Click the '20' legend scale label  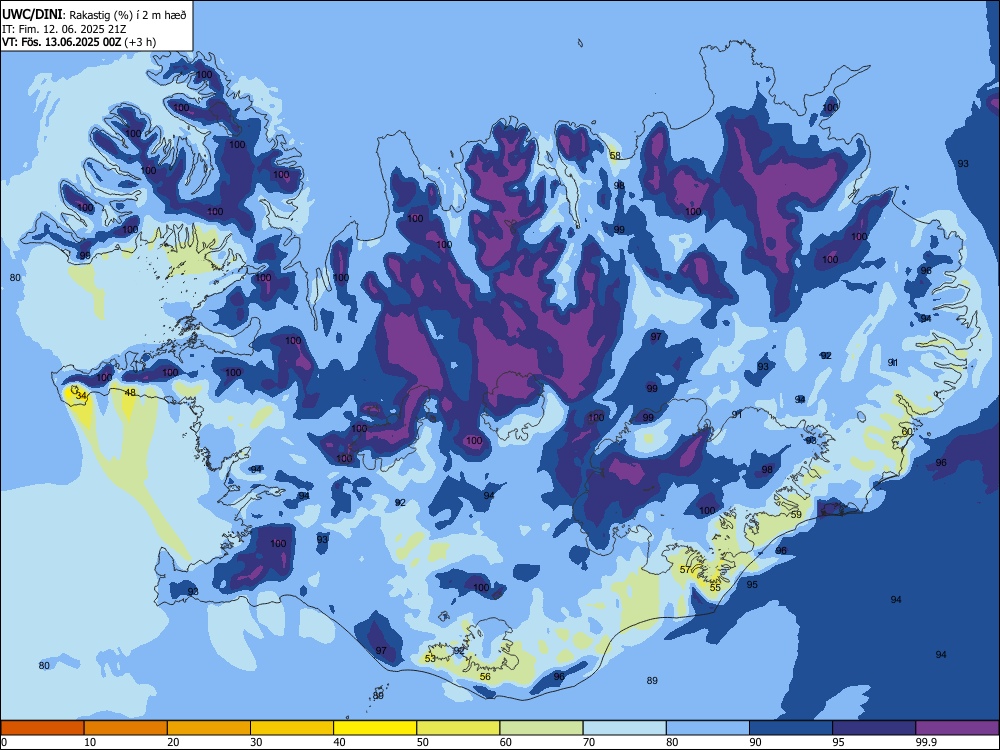point(173,742)
